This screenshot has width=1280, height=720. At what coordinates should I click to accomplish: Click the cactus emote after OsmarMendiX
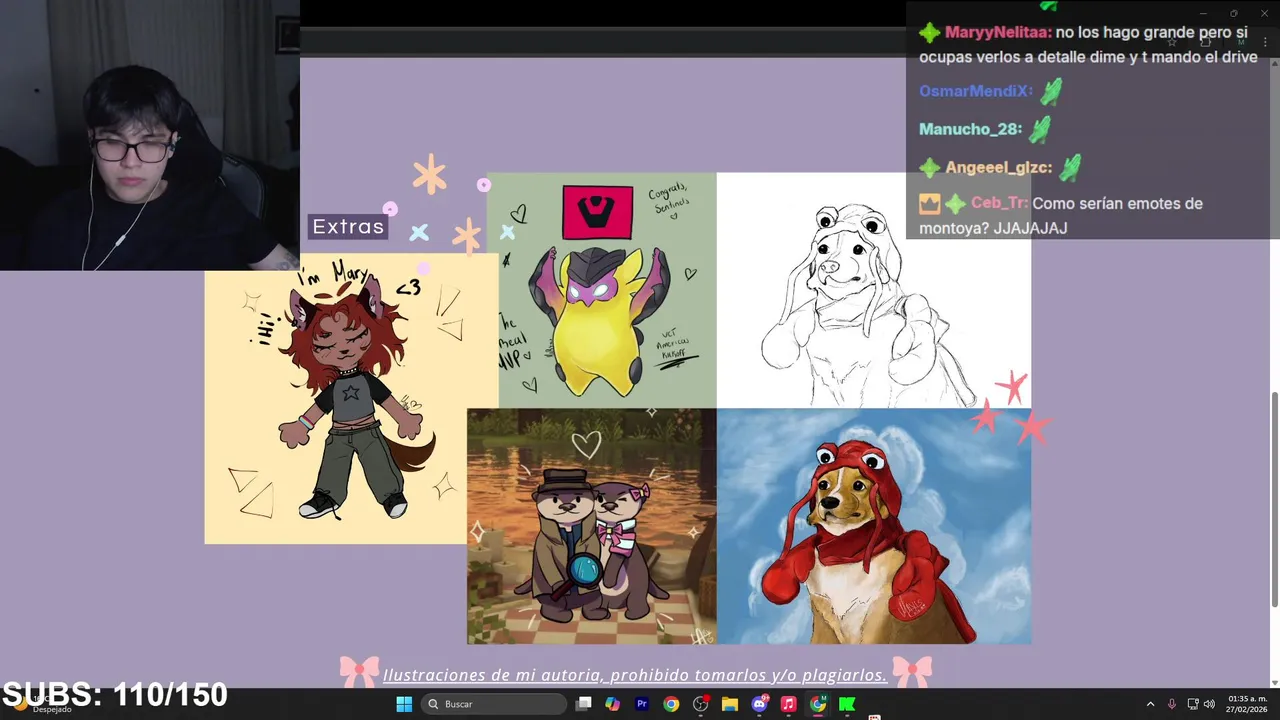pos(1050,92)
